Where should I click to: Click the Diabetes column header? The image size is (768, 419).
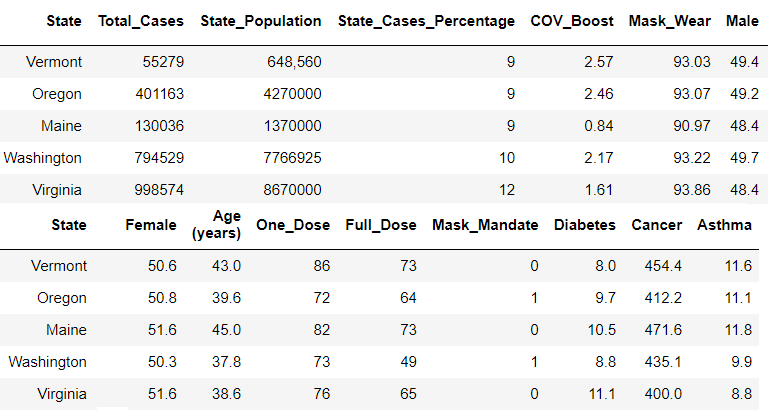[x=585, y=225]
